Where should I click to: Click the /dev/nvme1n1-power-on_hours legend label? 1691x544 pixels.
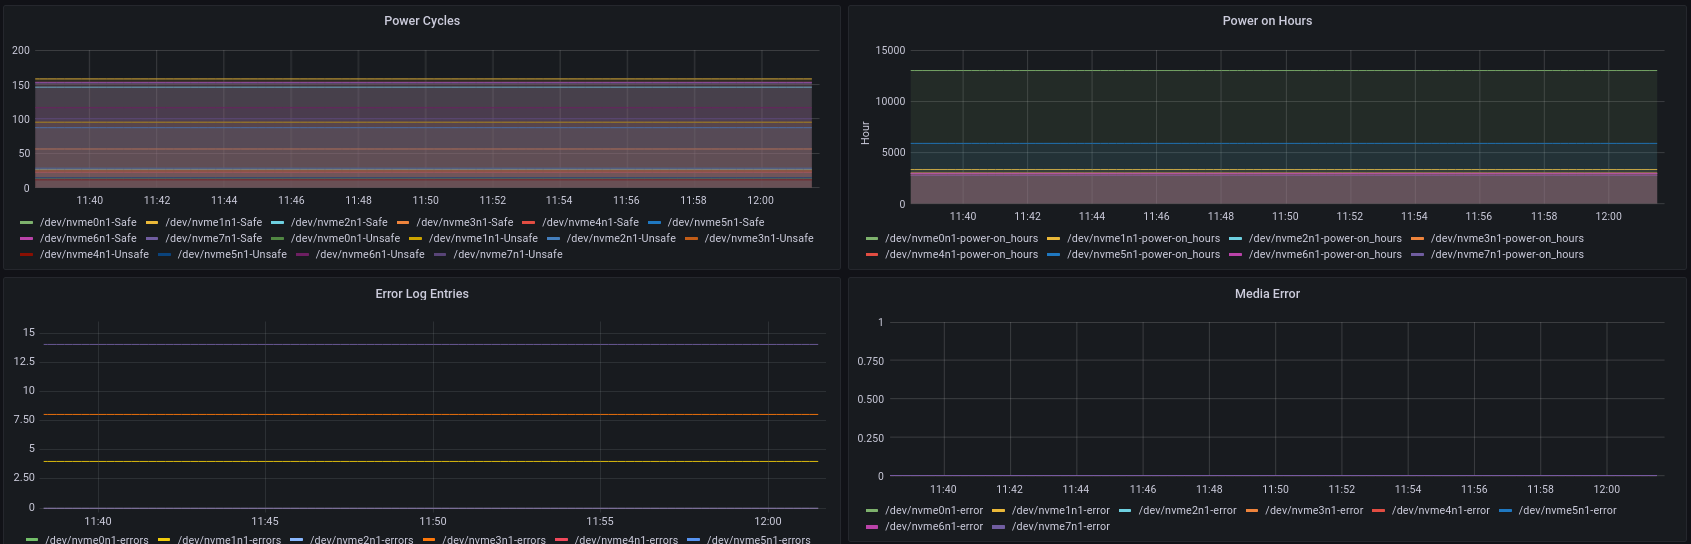coord(1143,238)
